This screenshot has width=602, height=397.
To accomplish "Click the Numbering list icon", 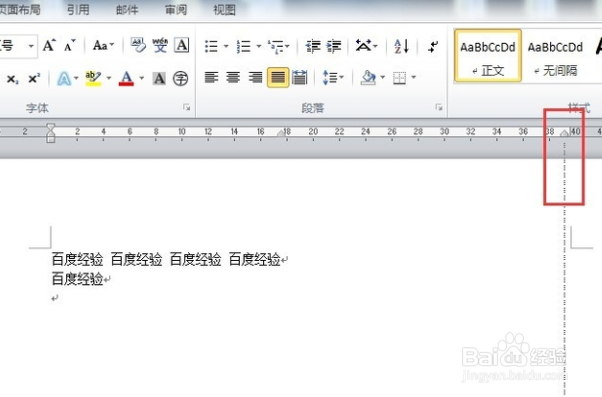I will [x=244, y=46].
